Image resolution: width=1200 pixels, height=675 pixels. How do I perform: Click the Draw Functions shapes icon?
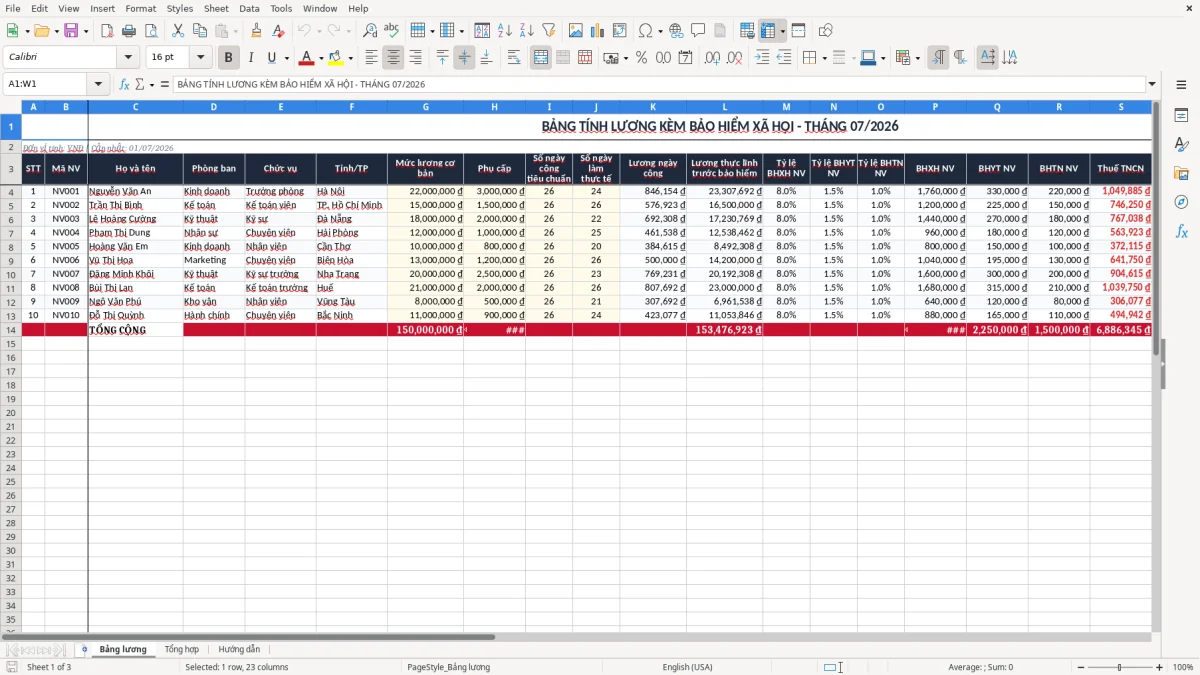click(x=826, y=31)
